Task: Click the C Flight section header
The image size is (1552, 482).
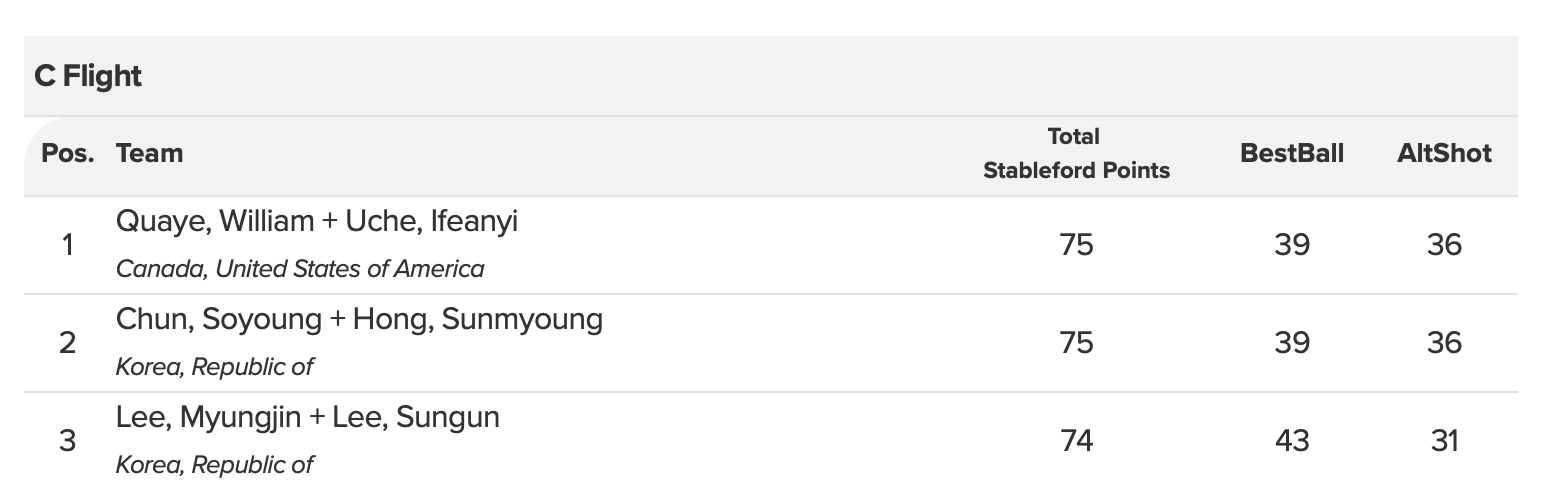Action: [x=88, y=76]
